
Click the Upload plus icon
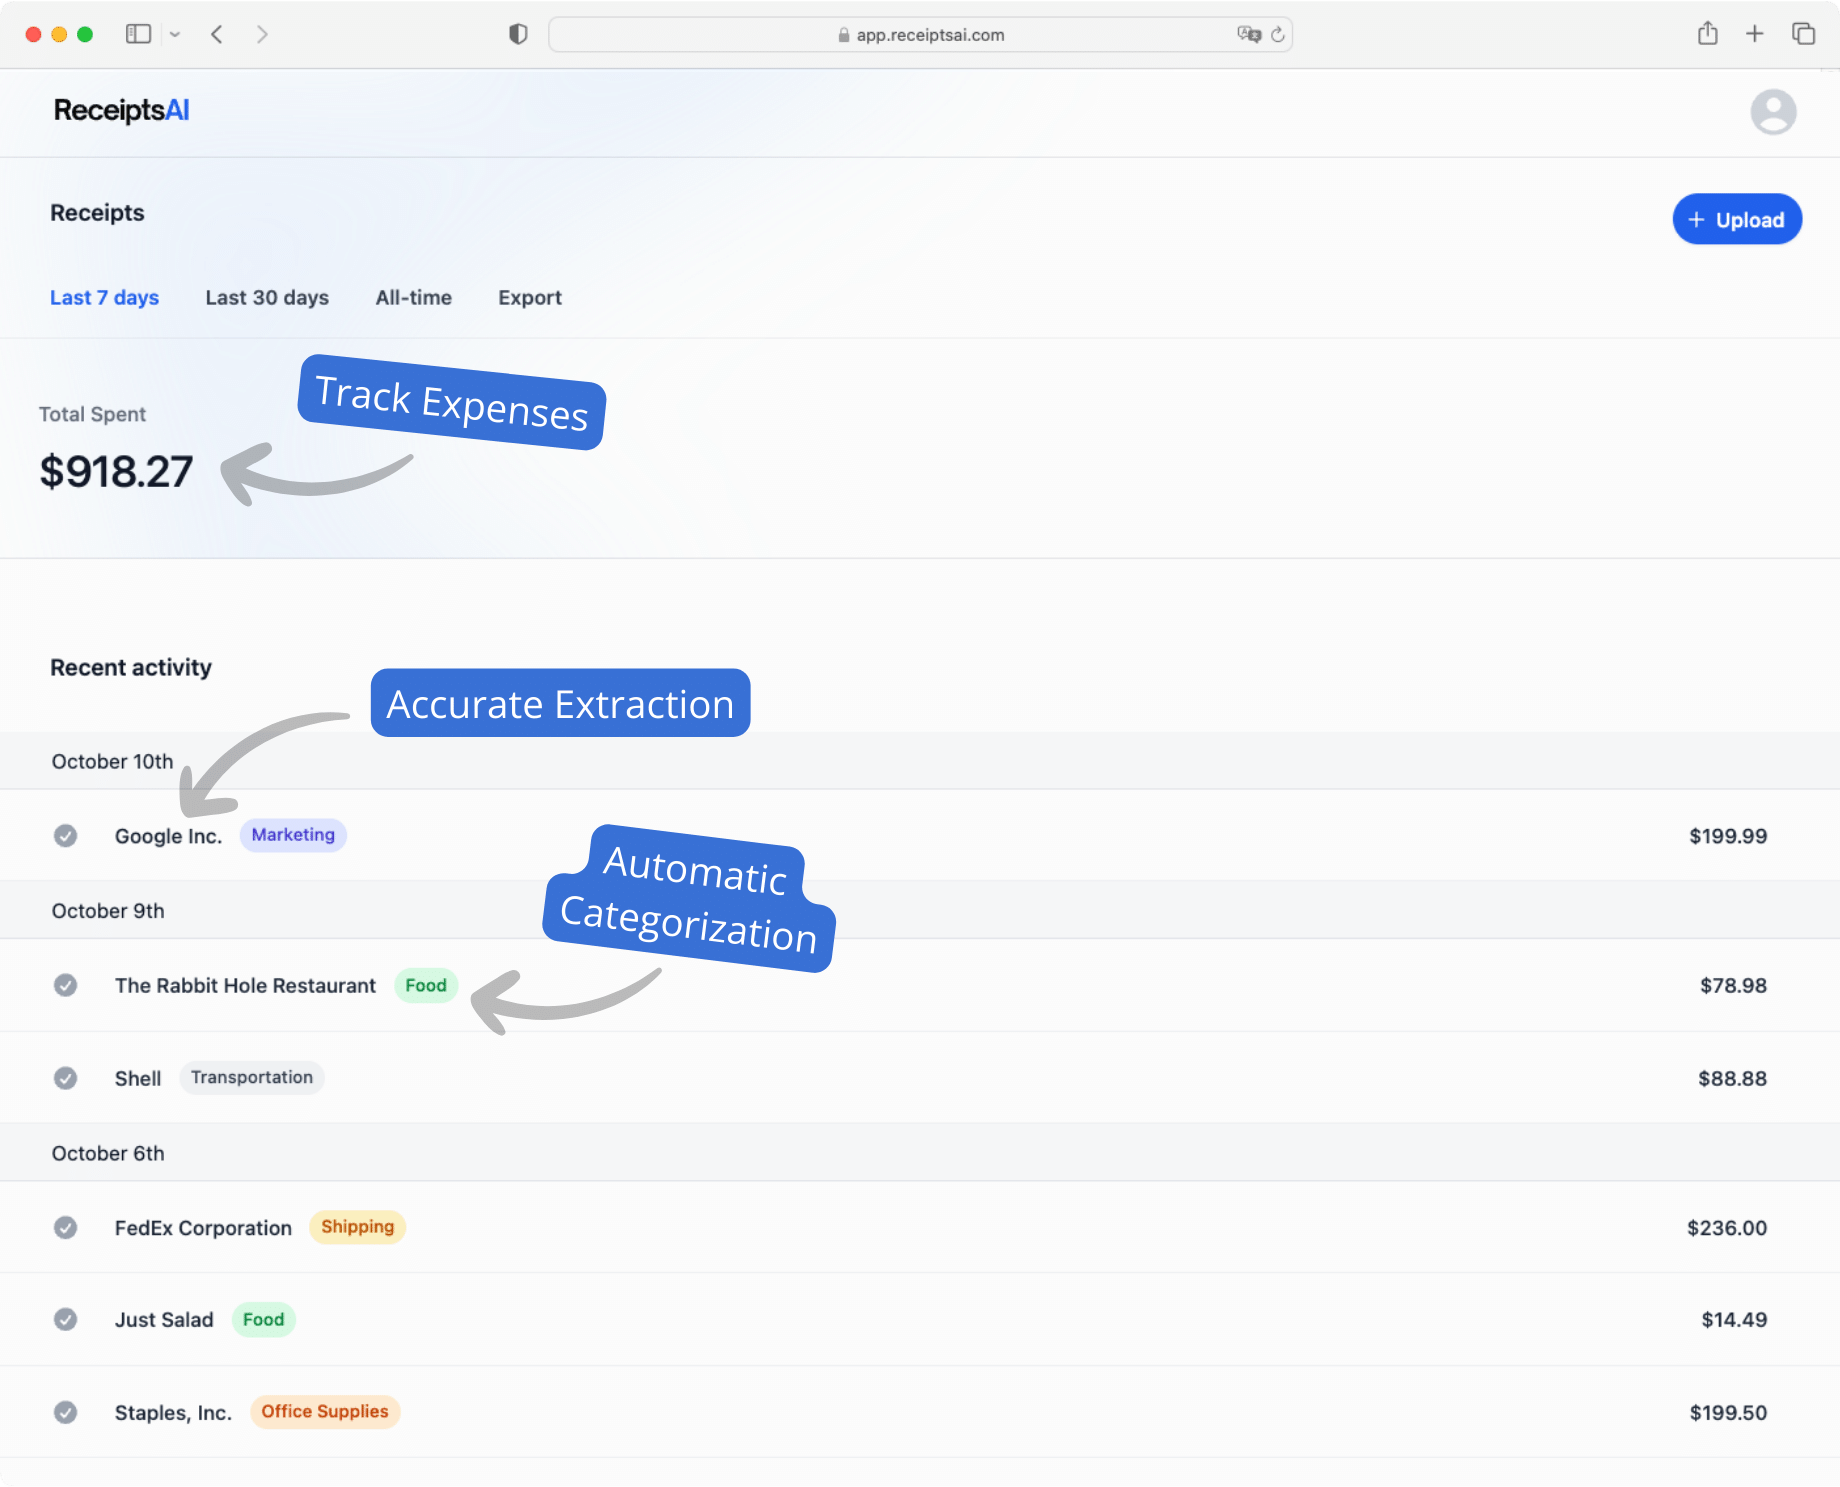(1697, 219)
